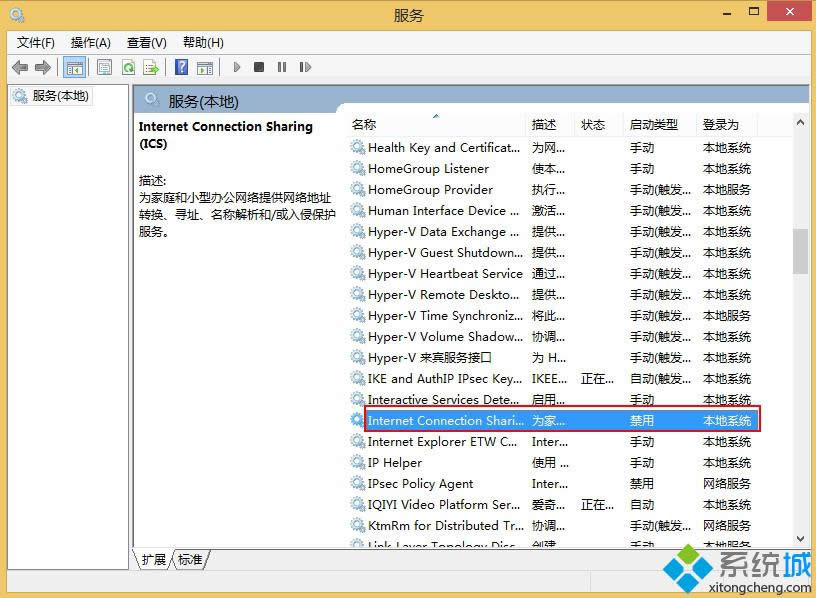Click the Services app icon in title bar
The height and width of the screenshot is (598, 816).
tap(17, 15)
